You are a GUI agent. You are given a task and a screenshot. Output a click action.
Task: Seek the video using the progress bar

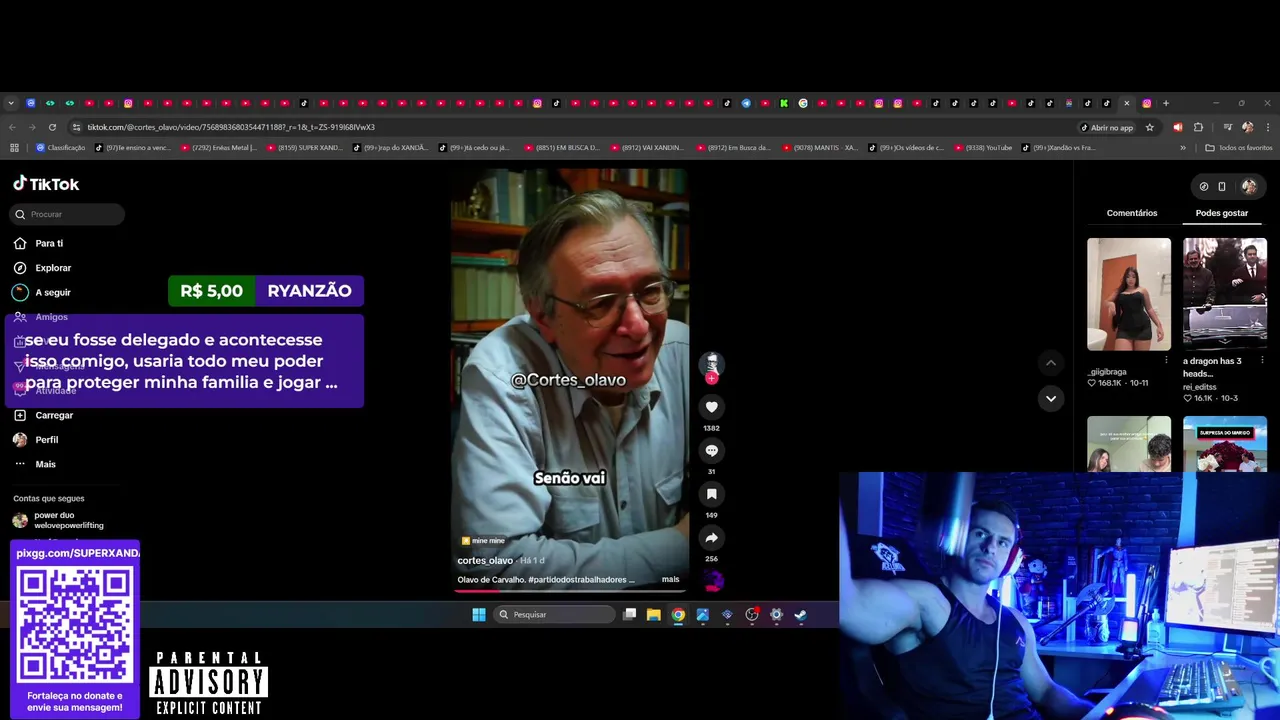pyautogui.click(x=570, y=590)
